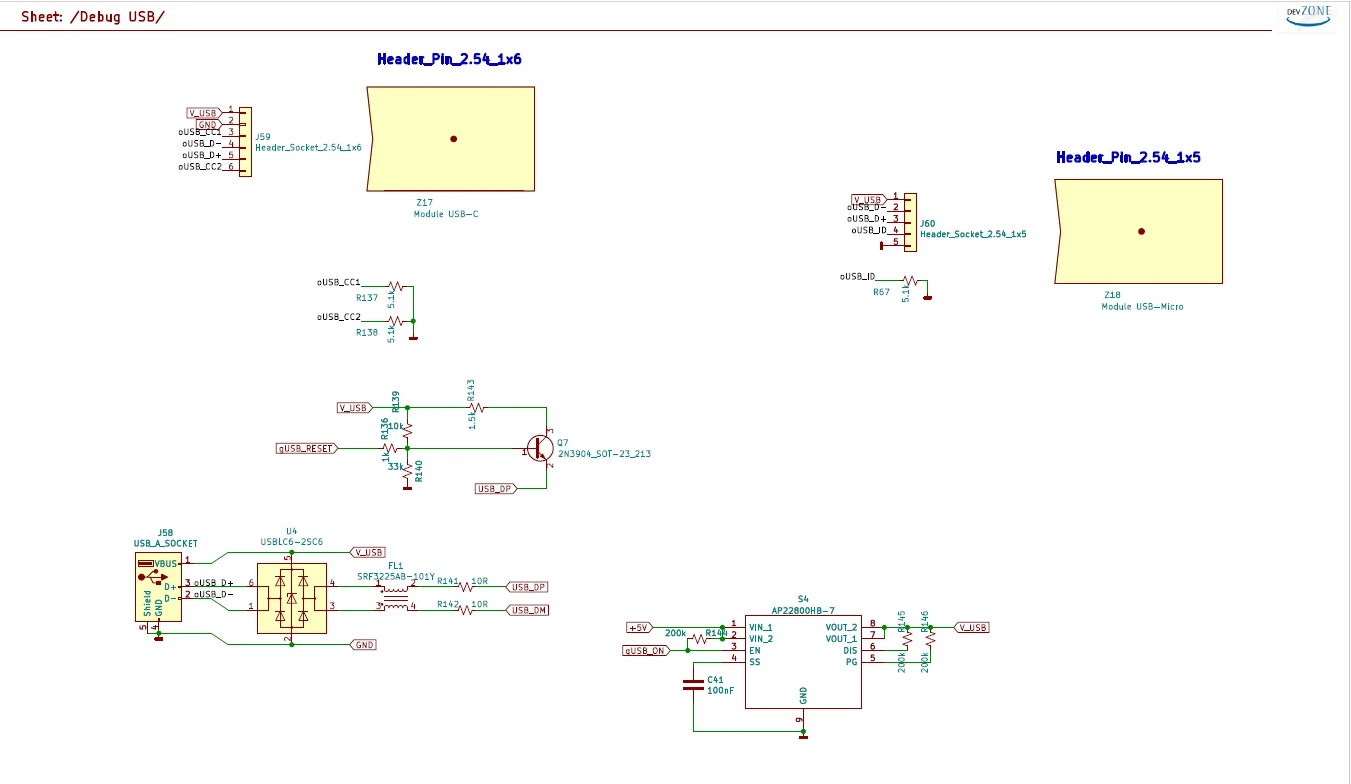
Task: Click the VOUT_2 pin label on S4
Action: (x=841, y=627)
